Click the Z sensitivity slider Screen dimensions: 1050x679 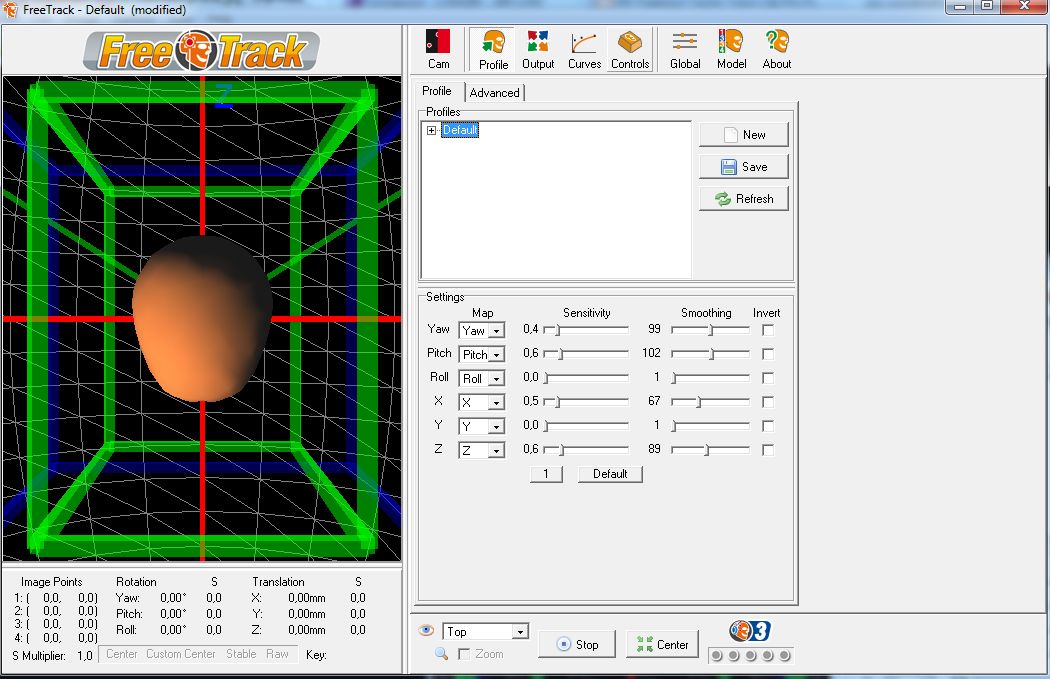(x=586, y=449)
